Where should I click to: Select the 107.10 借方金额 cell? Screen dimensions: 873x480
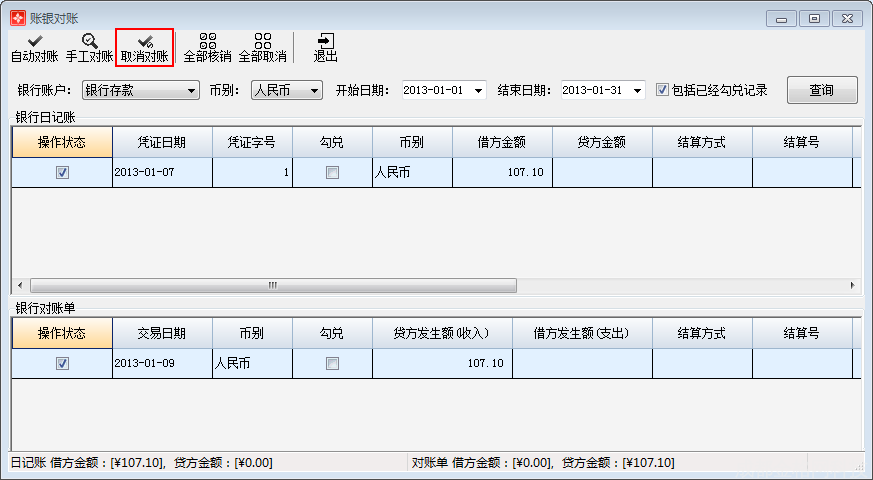(502, 172)
